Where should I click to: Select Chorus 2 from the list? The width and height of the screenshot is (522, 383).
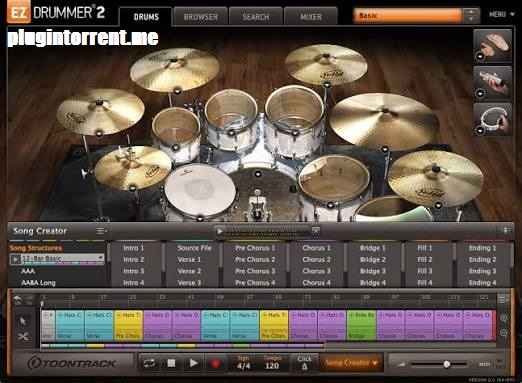click(x=316, y=259)
